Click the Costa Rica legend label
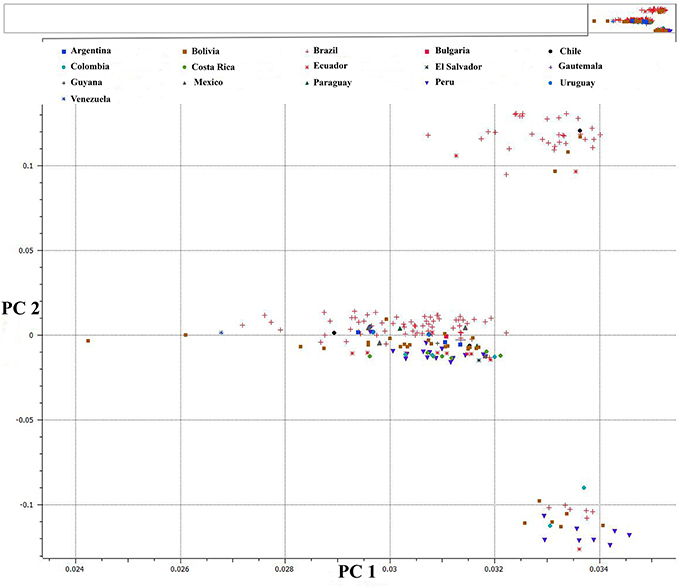The height and width of the screenshot is (588, 680). pyautogui.click(x=213, y=67)
